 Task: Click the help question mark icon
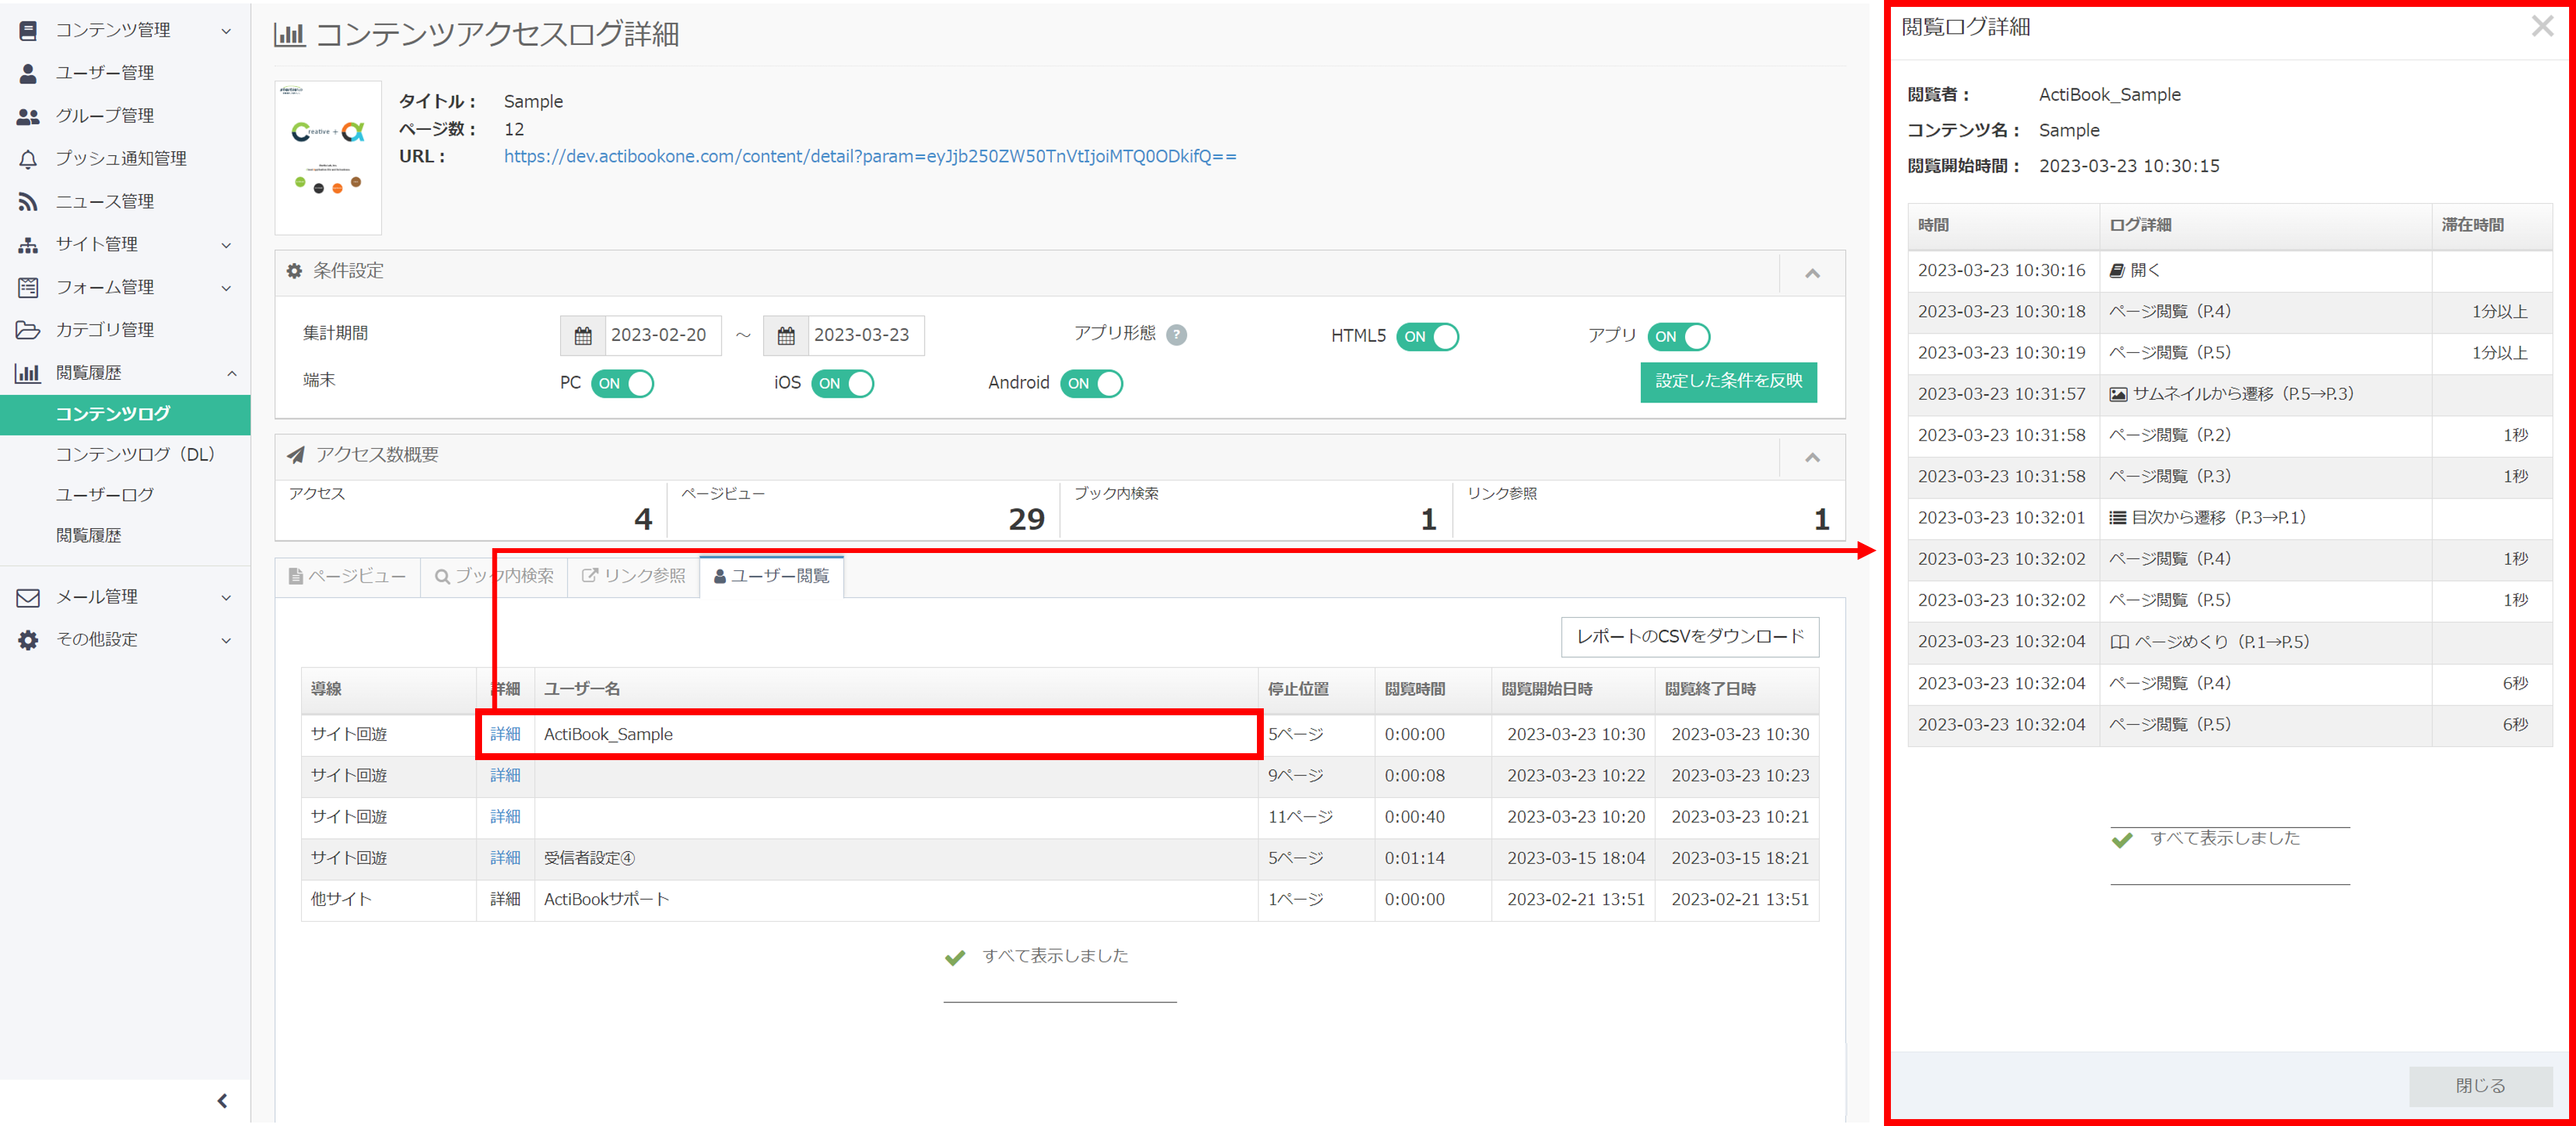(x=1177, y=335)
